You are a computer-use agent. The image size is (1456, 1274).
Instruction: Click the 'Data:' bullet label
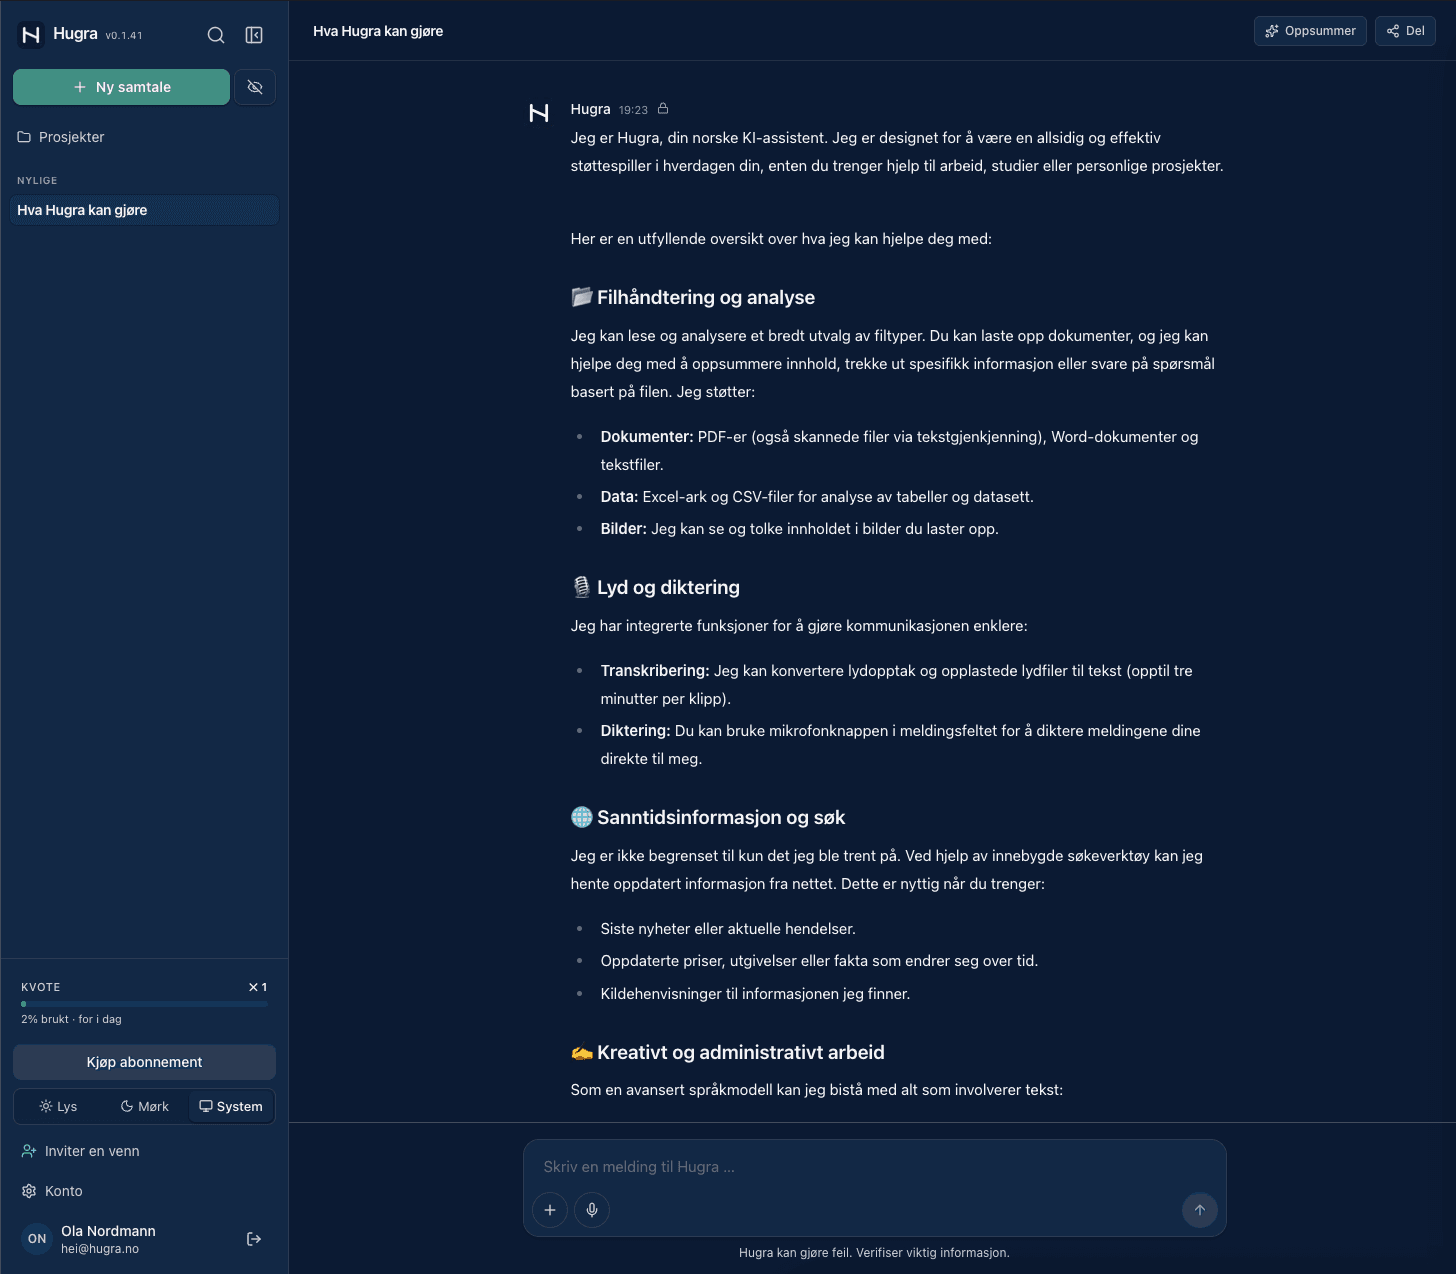(x=620, y=497)
